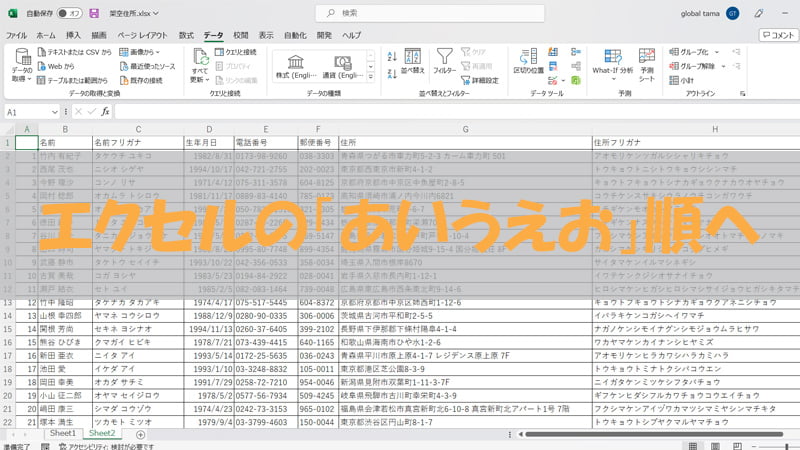The height and width of the screenshot is (450, 800).
Task: Select the 株式 stocks data type
Action: (296, 66)
